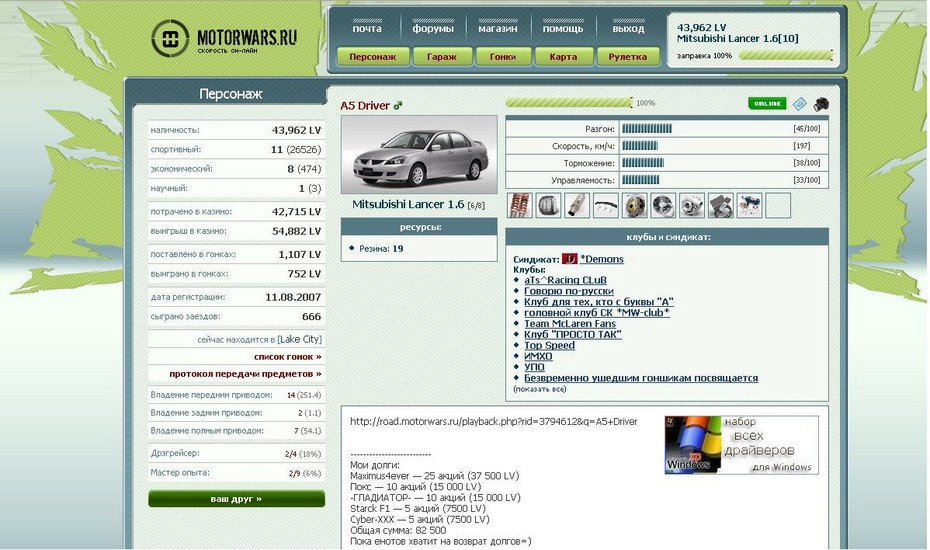Click the наличность value 43,962 LV
This screenshot has height=550, width=930.
click(296, 130)
